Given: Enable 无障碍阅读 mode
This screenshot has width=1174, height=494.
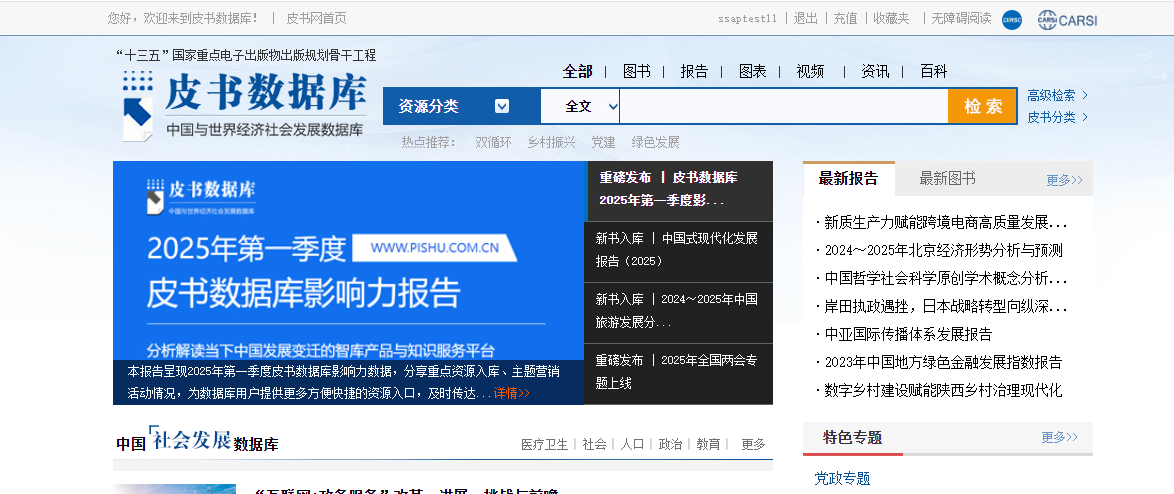Looking at the screenshot, I should point(961,19).
